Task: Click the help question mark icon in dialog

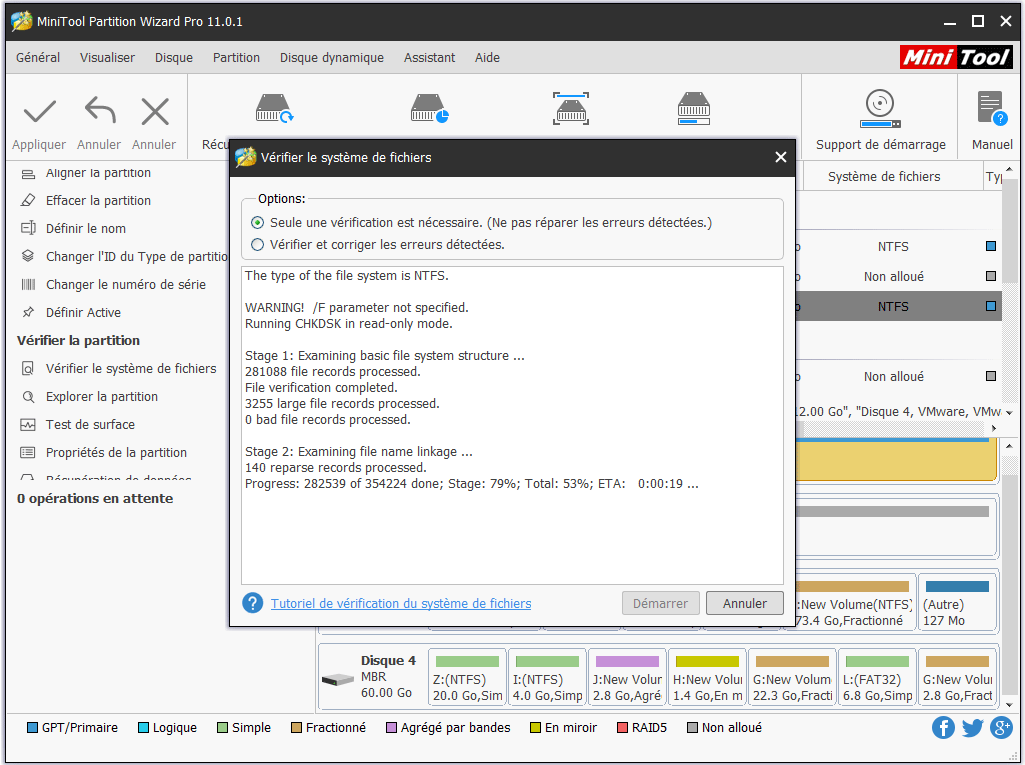Action: [x=252, y=603]
